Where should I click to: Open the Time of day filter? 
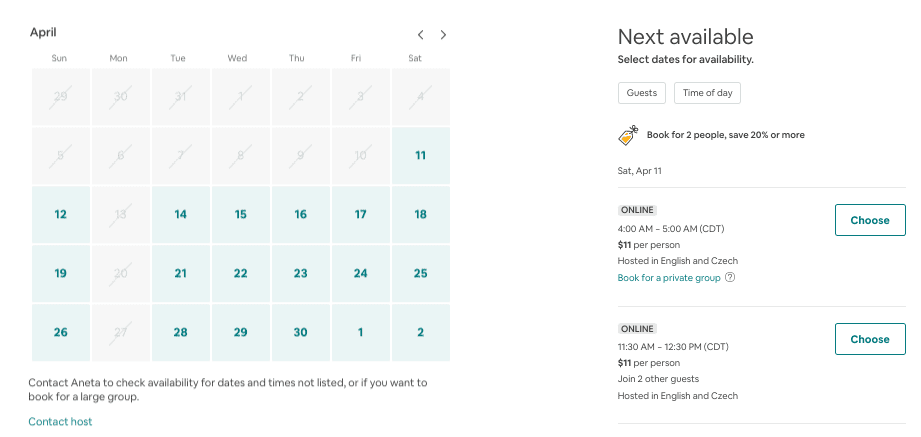708,93
